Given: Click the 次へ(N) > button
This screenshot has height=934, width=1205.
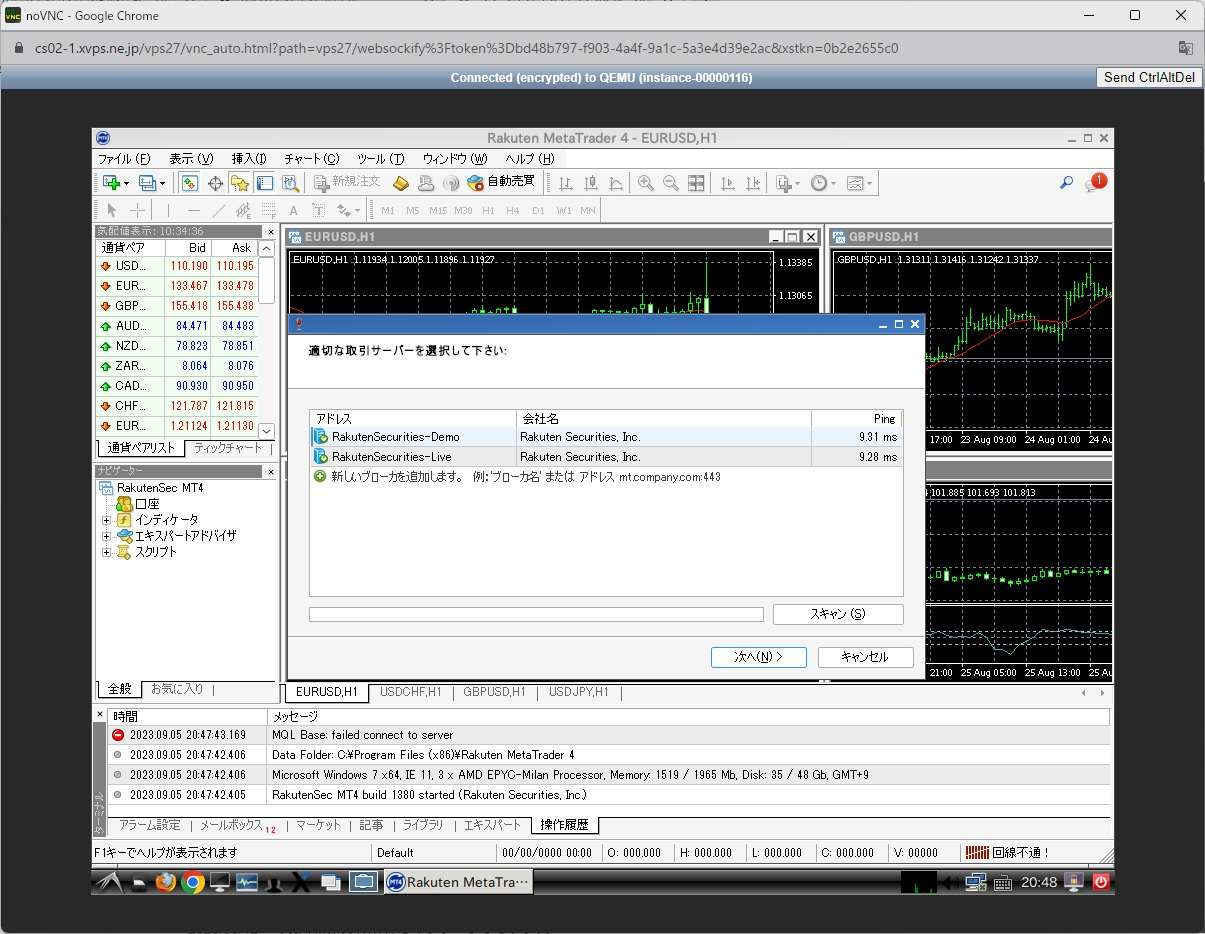Looking at the screenshot, I should point(758,657).
